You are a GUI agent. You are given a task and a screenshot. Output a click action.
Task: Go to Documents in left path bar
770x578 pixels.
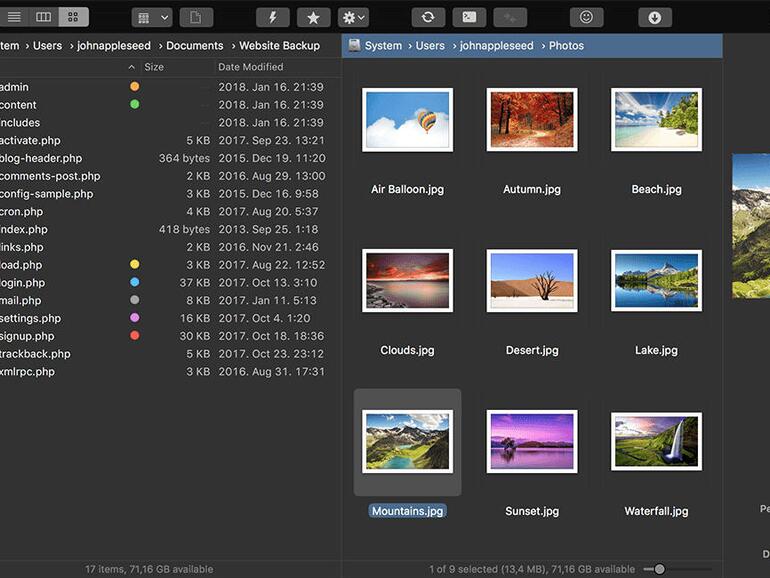click(194, 46)
